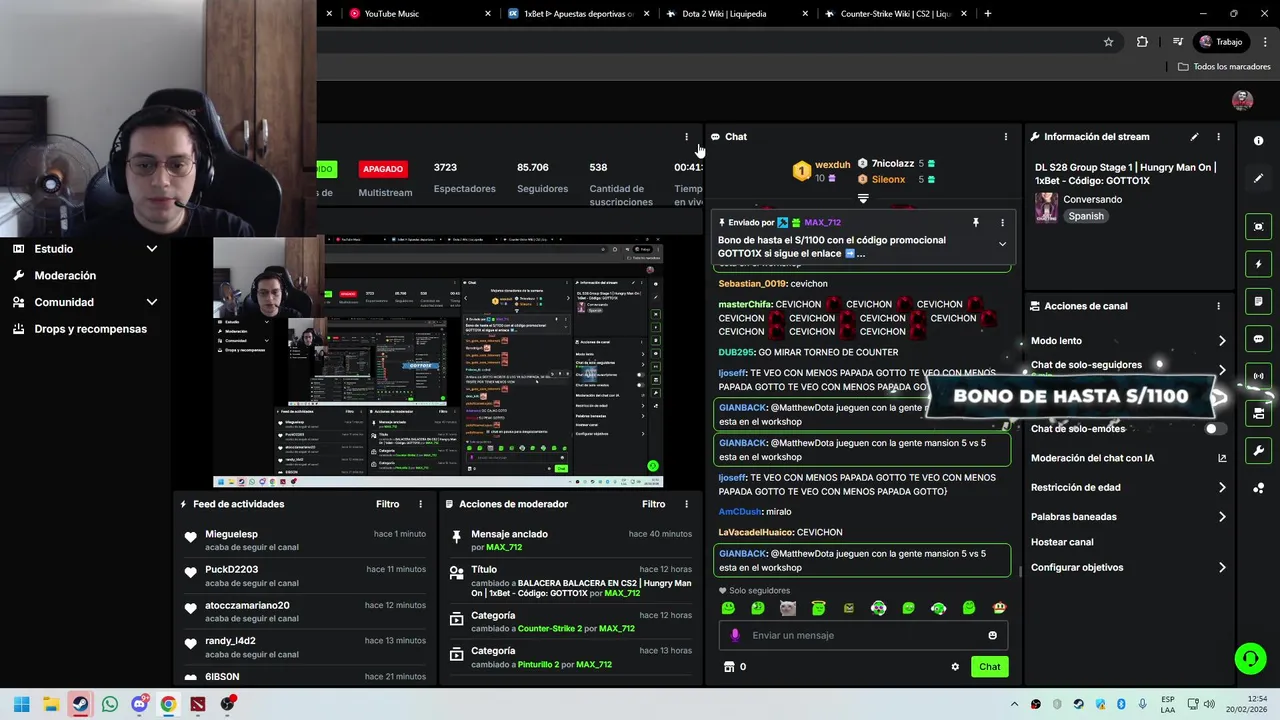Open the emote picker smiley icon
Viewport: 1280px width, 720px height.
[992, 635]
